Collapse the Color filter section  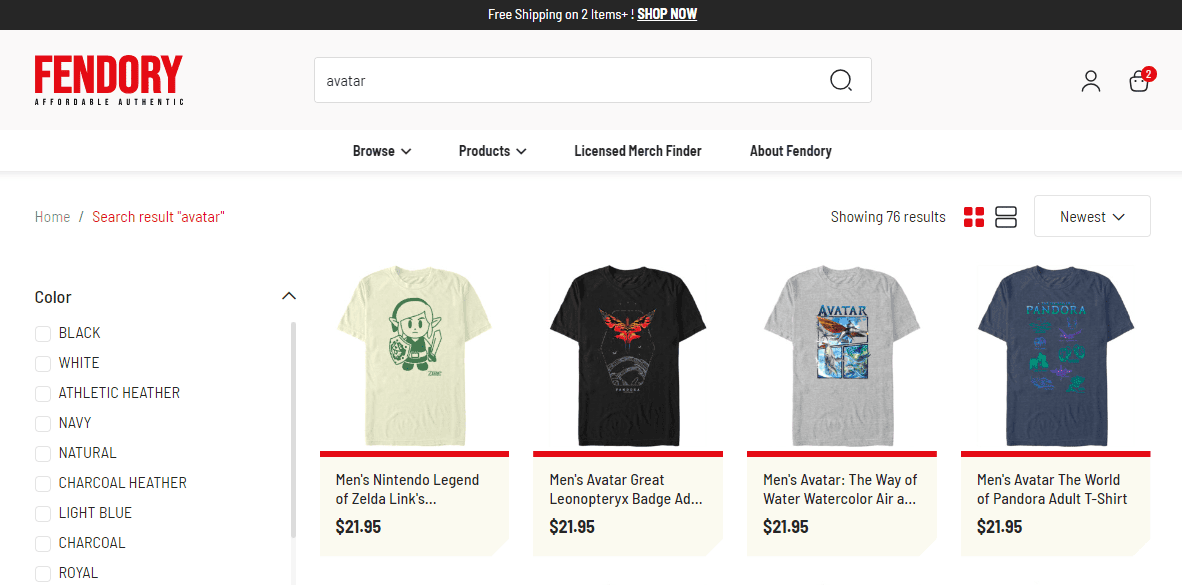289,296
